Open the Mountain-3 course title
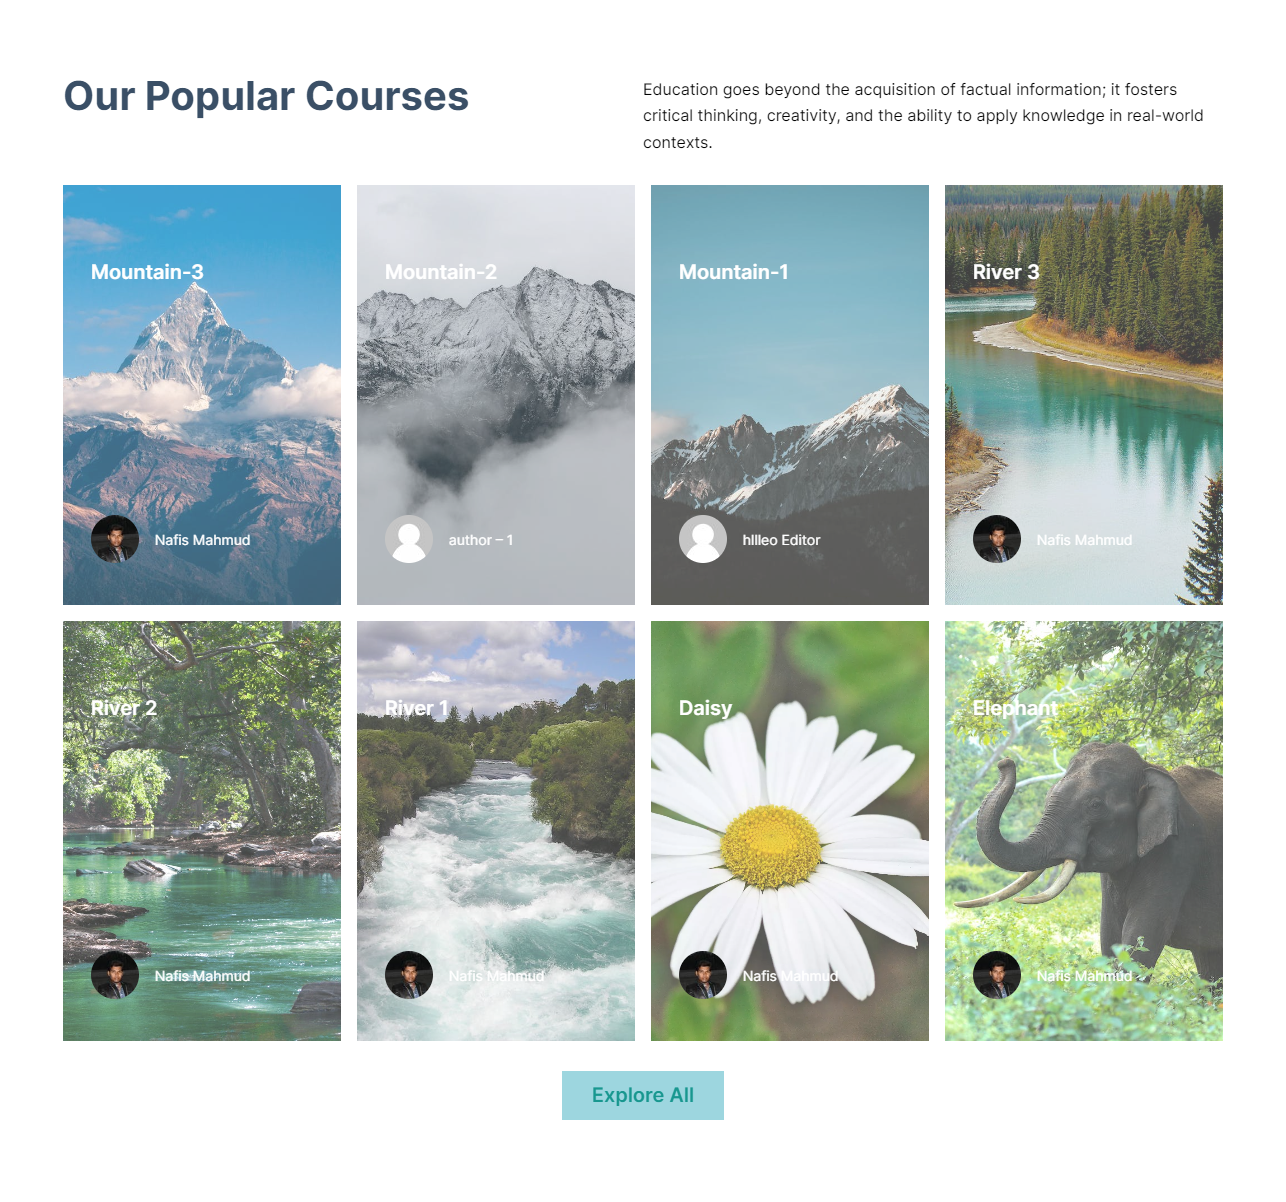This screenshot has width=1286, height=1202. (147, 272)
